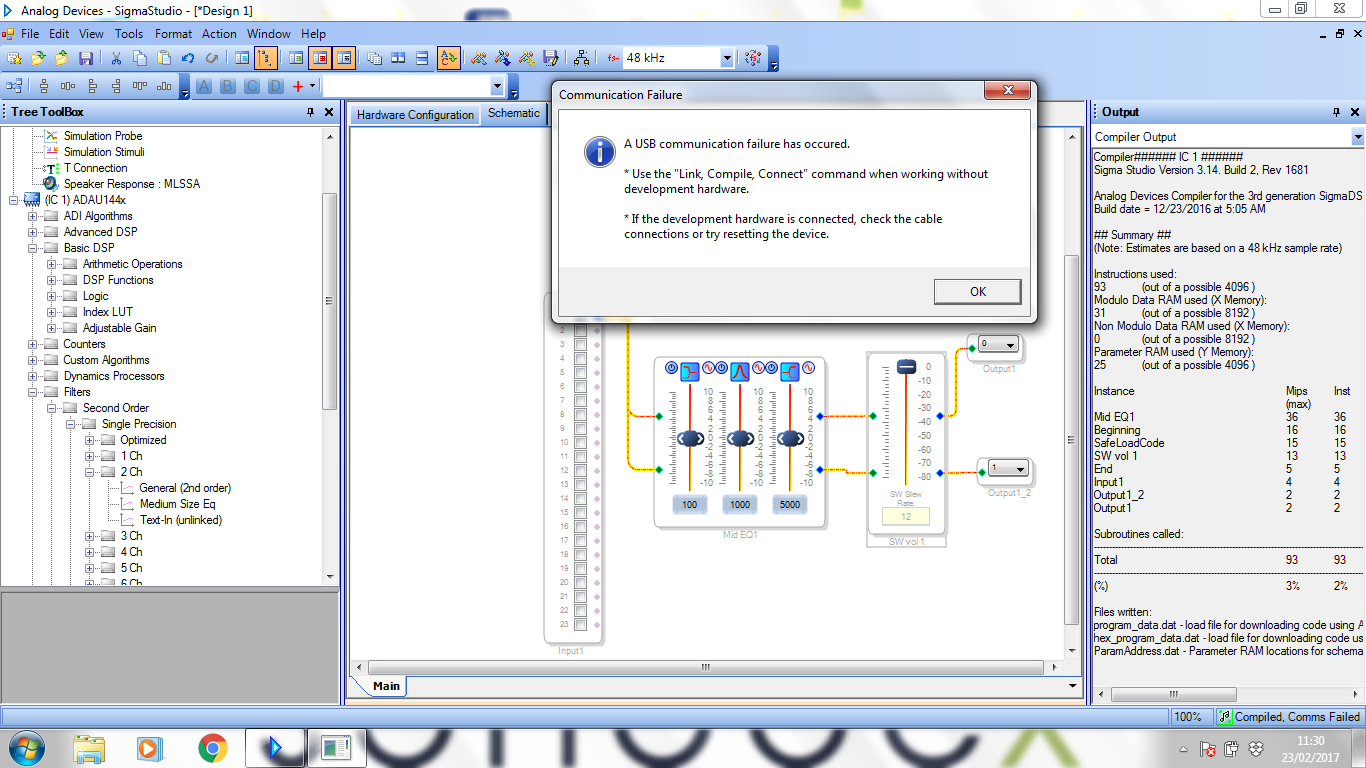
Task: Toggle the power button for the 100 Hz band
Action: coord(672,370)
